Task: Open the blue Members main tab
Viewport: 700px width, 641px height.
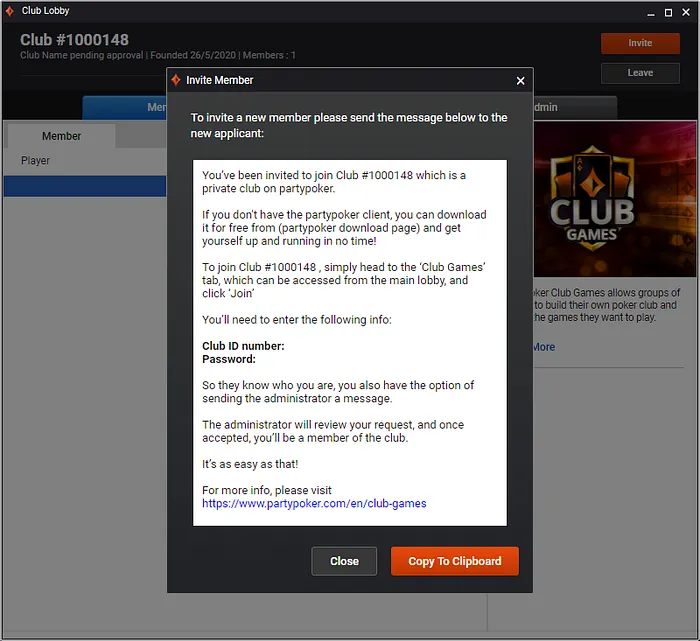Action: point(125,107)
